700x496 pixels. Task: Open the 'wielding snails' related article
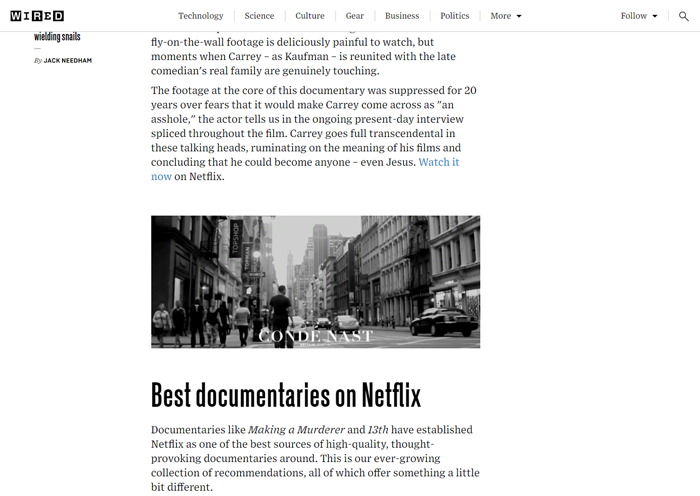coord(57,37)
